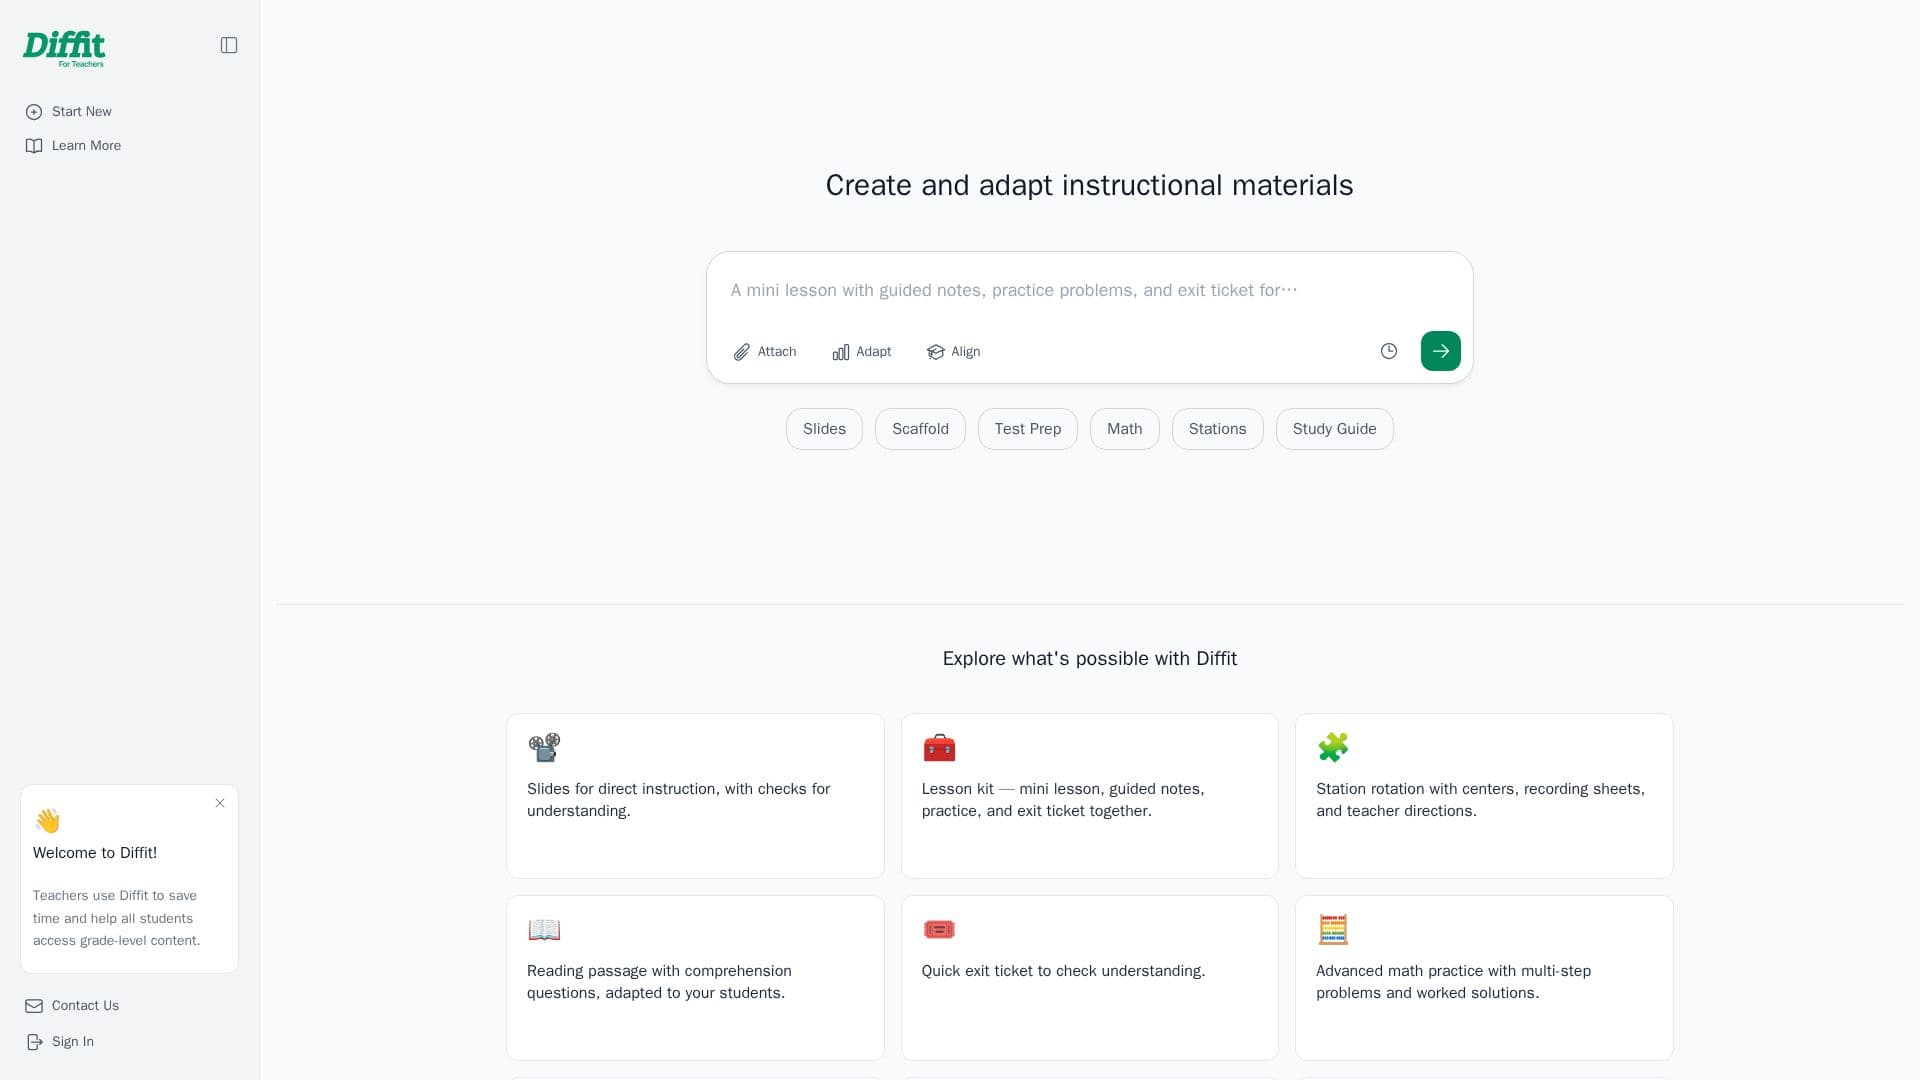Open the Align standards options
Screen dimensions: 1920x1080
click(954, 352)
